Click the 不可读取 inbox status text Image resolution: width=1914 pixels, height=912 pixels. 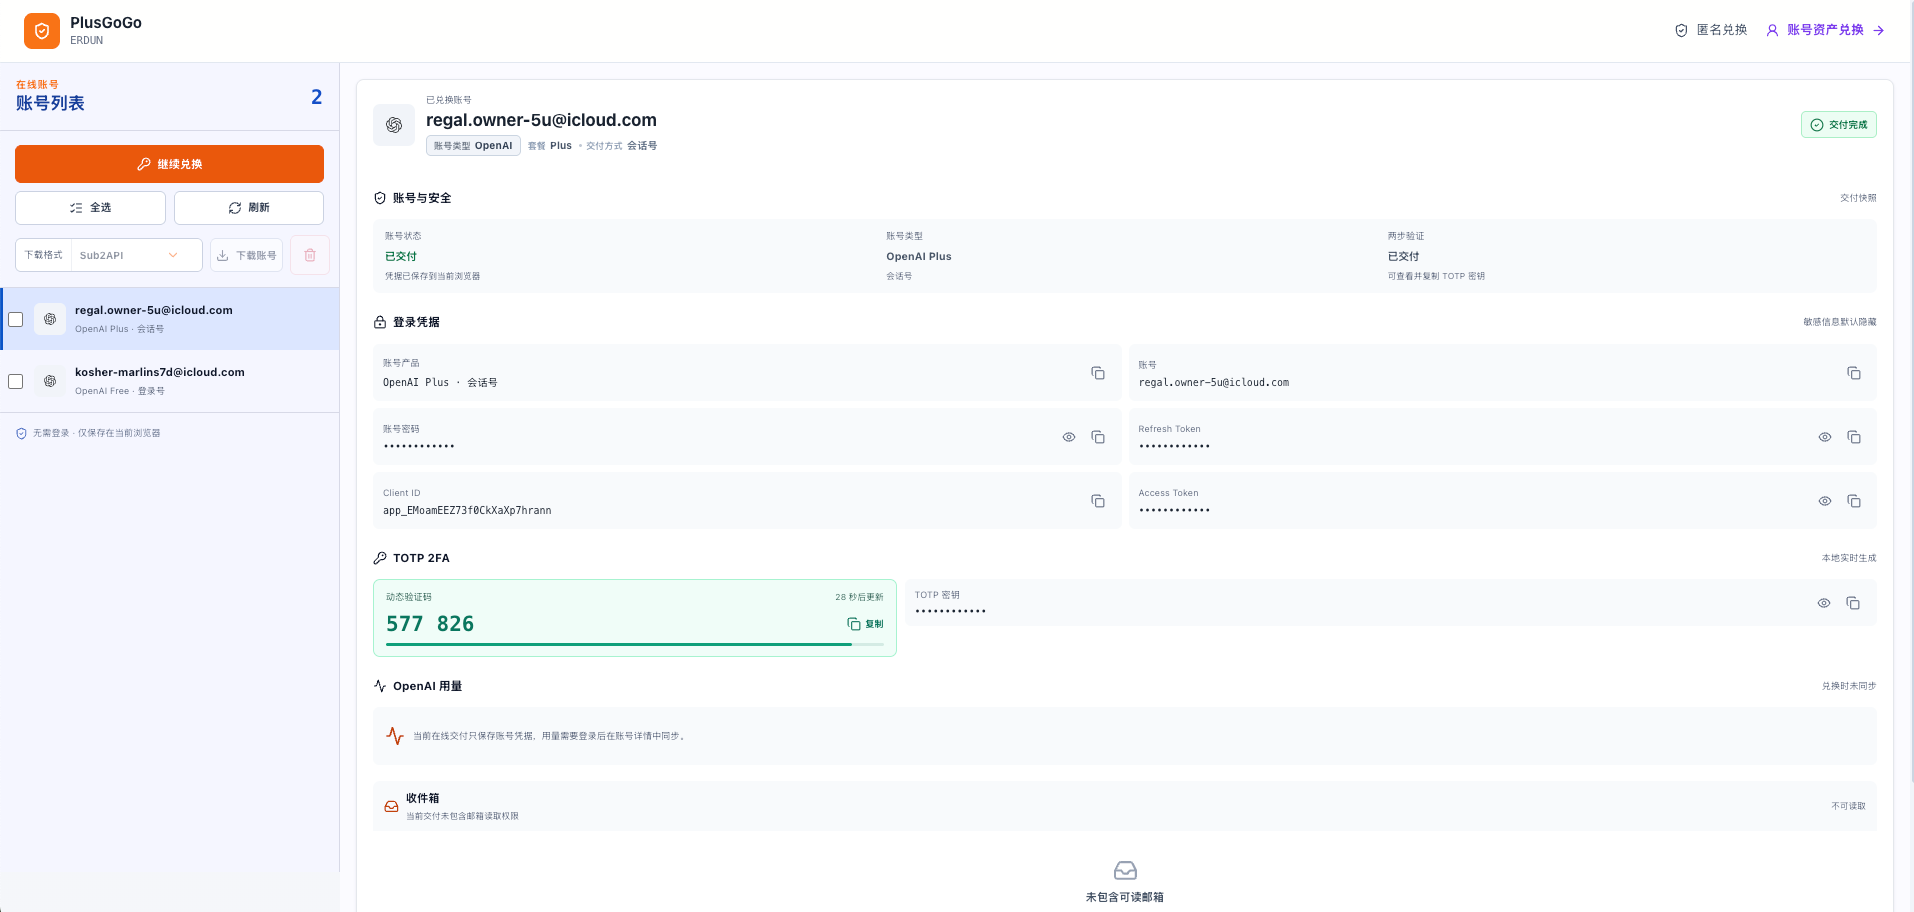[1848, 806]
